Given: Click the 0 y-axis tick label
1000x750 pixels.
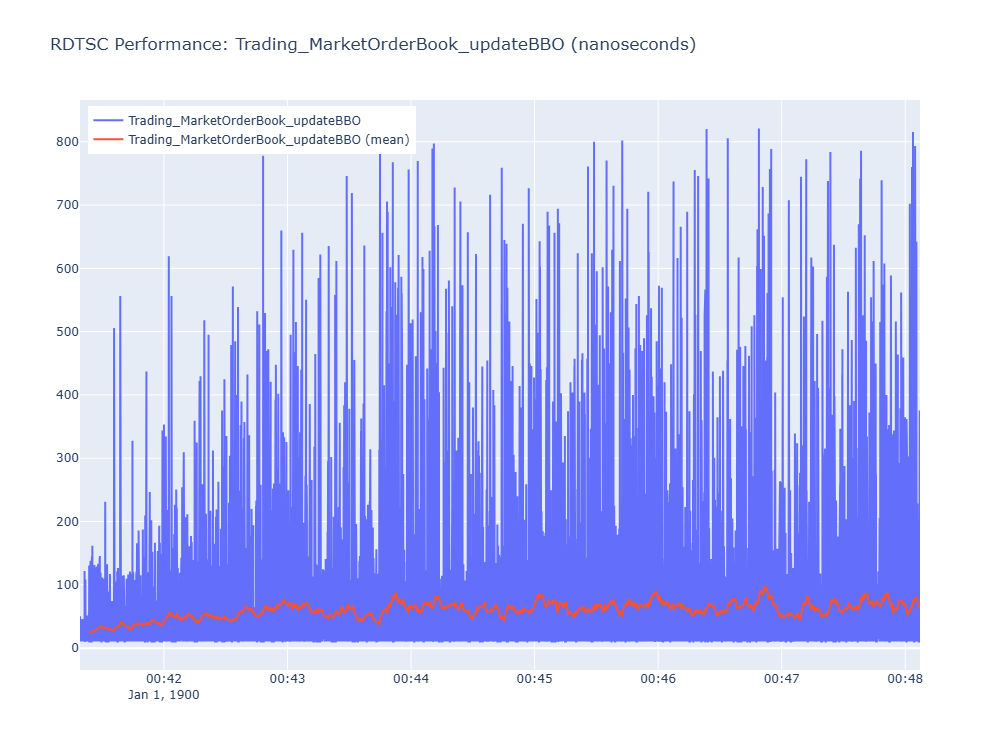Looking at the screenshot, I should pyautogui.click(x=75, y=648).
